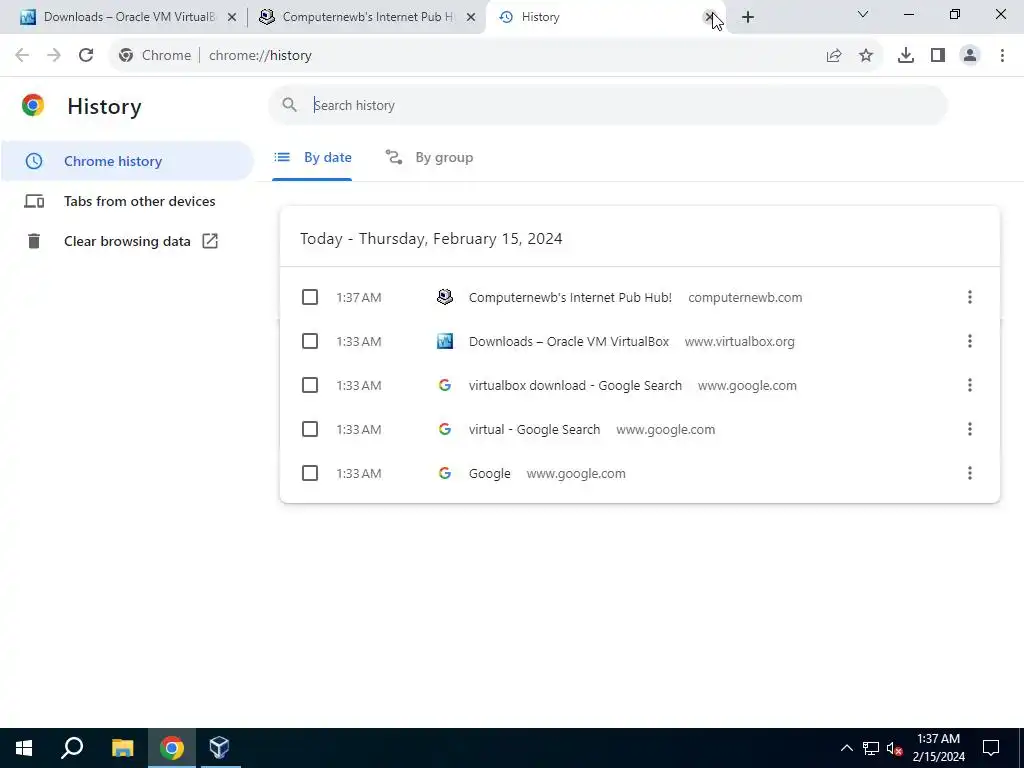Screen dimensions: 1024x768
Task: Switch to the By date tab
Action: click(312, 157)
